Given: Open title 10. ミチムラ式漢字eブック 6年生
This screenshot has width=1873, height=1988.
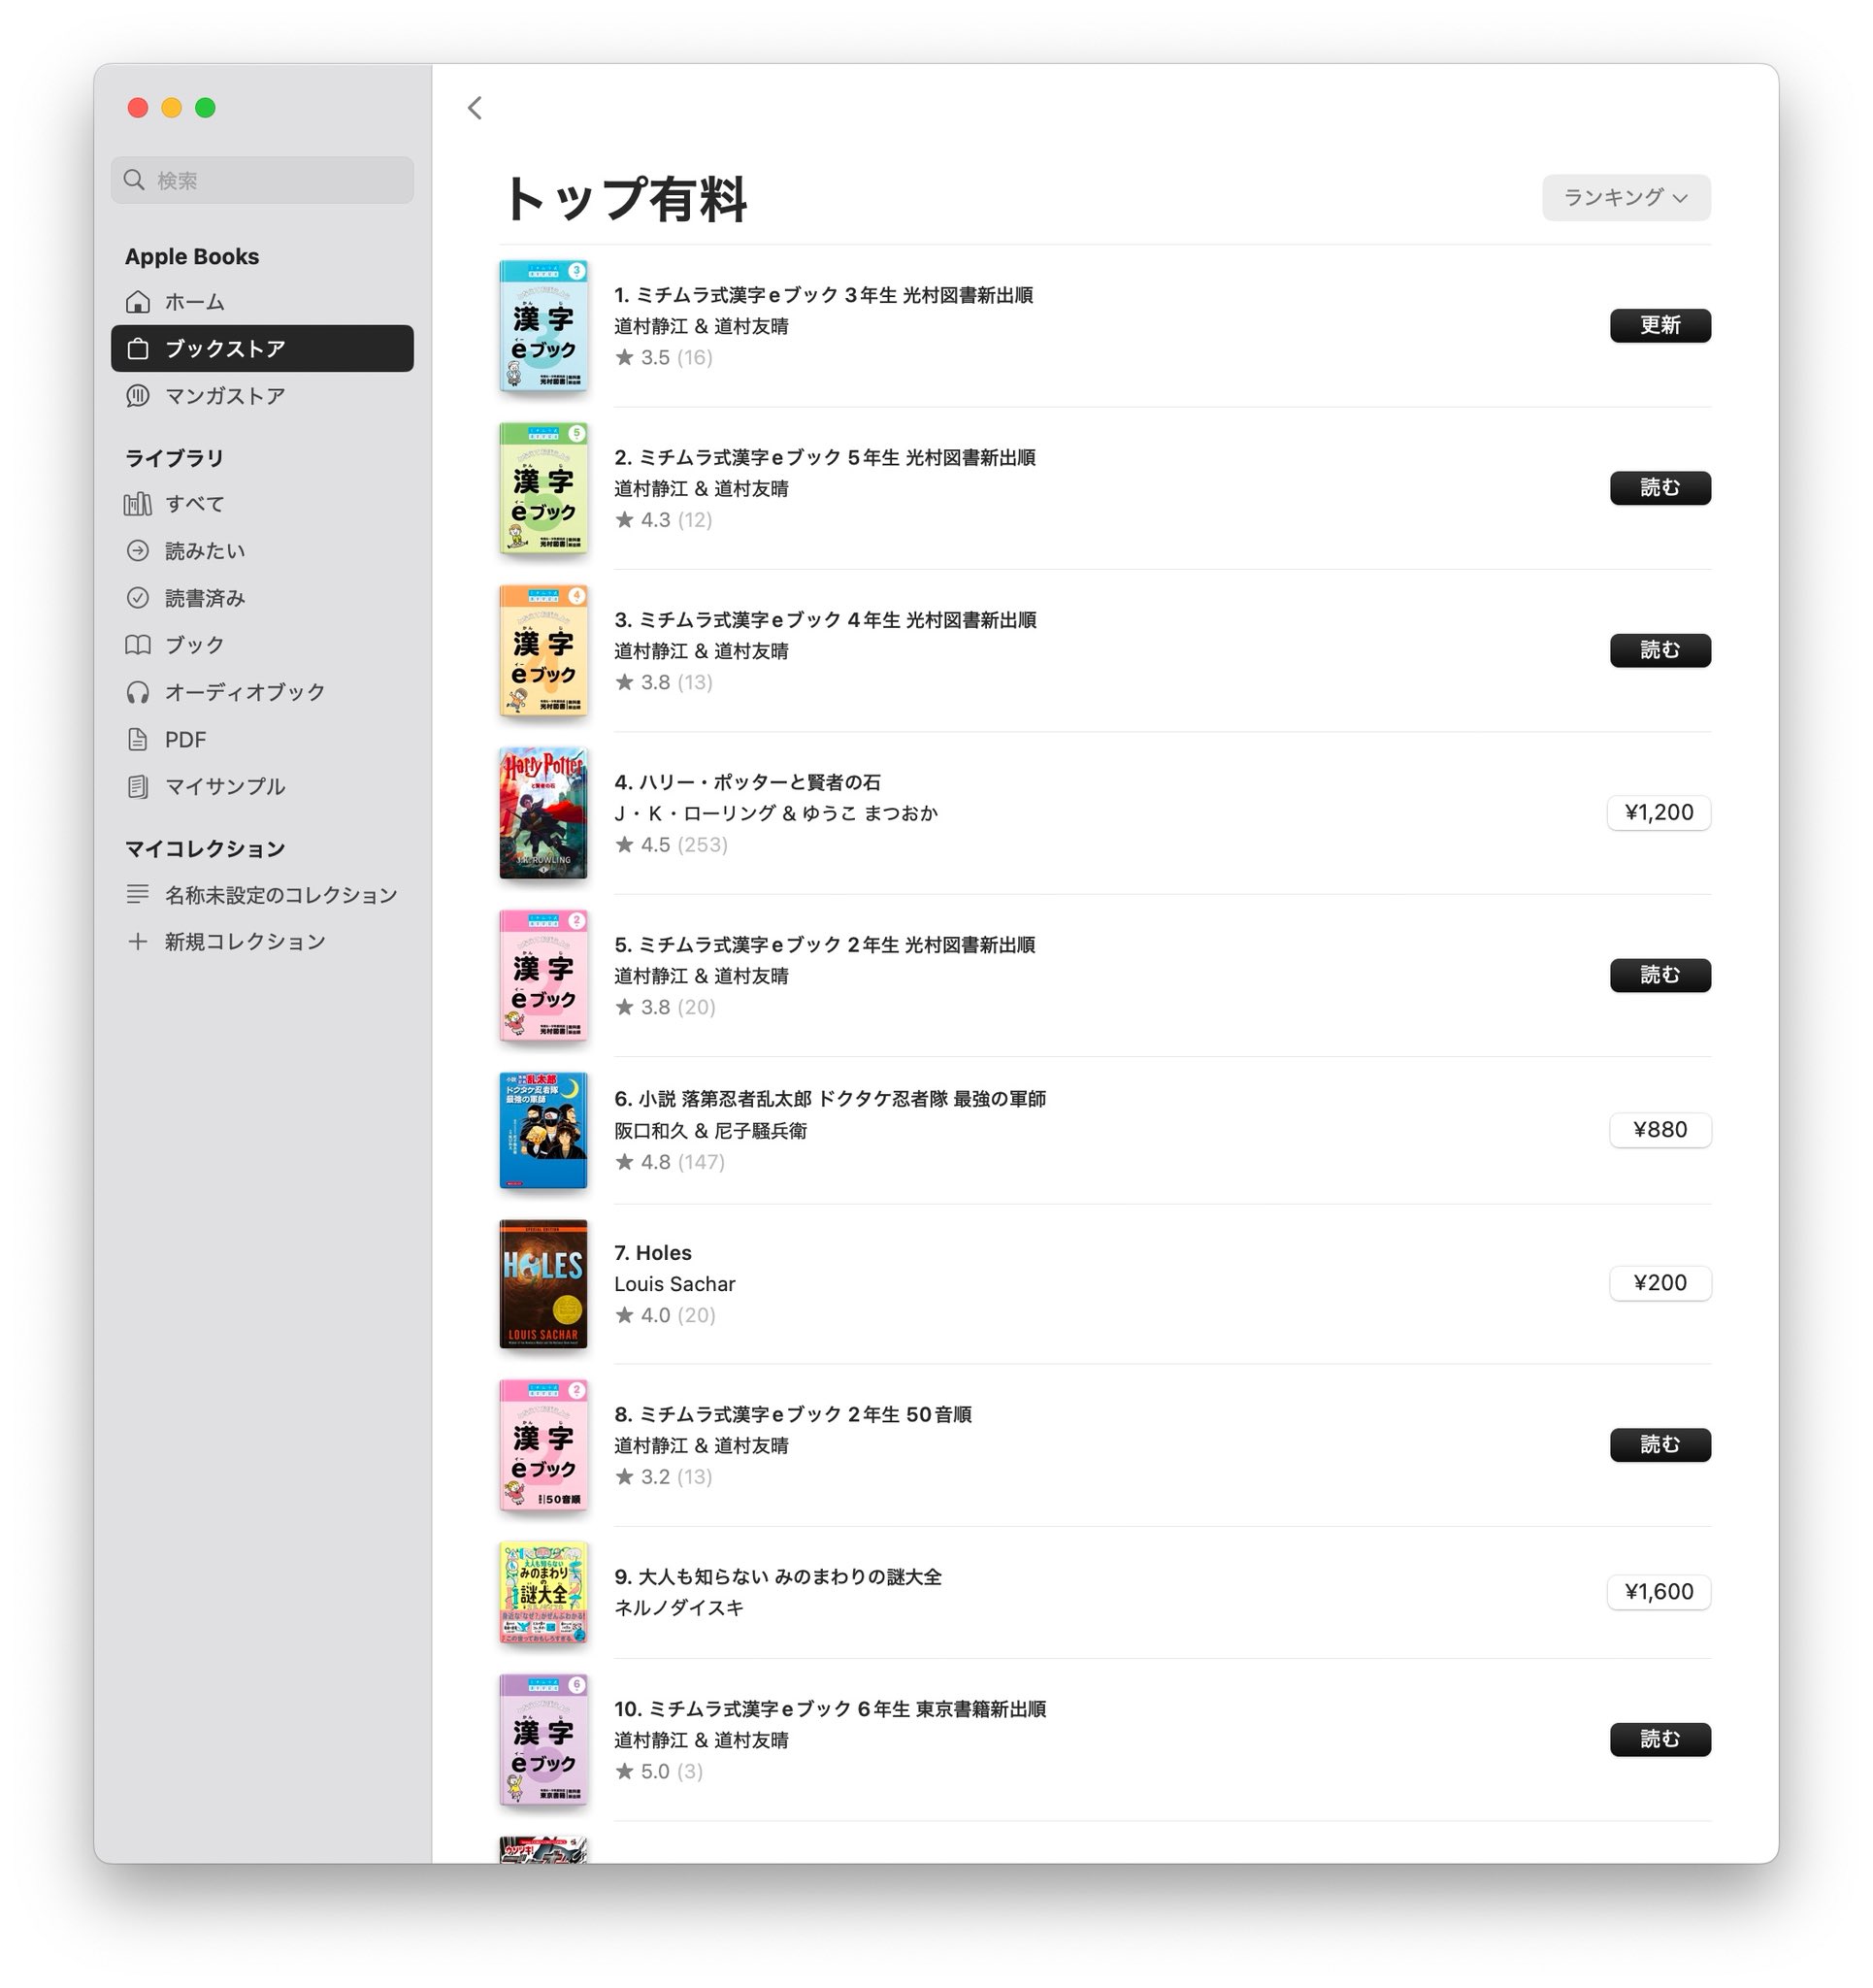Looking at the screenshot, I should click(829, 1709).
